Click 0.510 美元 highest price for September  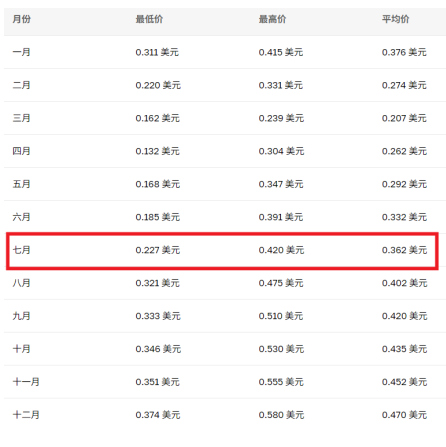pyautogui.click(x=281, y=316)
